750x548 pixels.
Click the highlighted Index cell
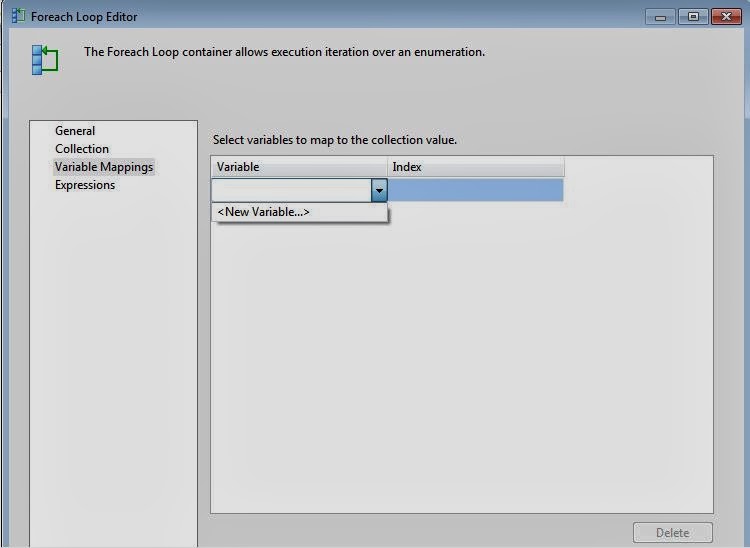point(475,190)
